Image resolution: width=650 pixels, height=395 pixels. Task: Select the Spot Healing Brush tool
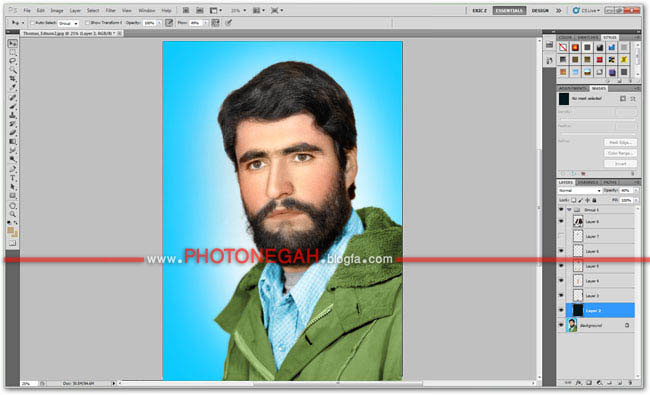[13, 98]
